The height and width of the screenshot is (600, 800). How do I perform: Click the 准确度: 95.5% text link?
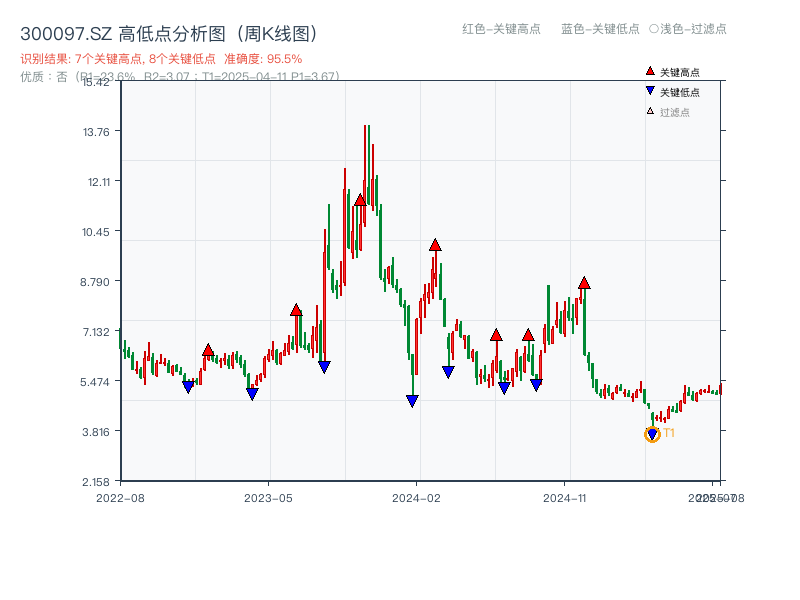pyautogui.click(x=262, y=57)
